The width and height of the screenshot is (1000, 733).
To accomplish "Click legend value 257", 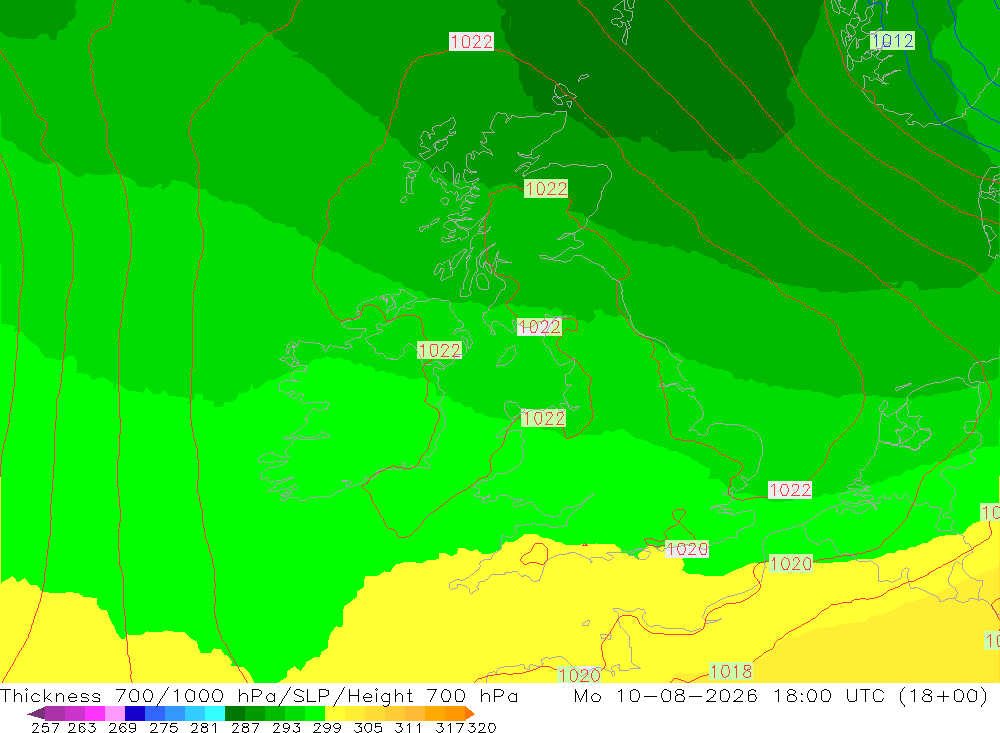I will point(45,728).
